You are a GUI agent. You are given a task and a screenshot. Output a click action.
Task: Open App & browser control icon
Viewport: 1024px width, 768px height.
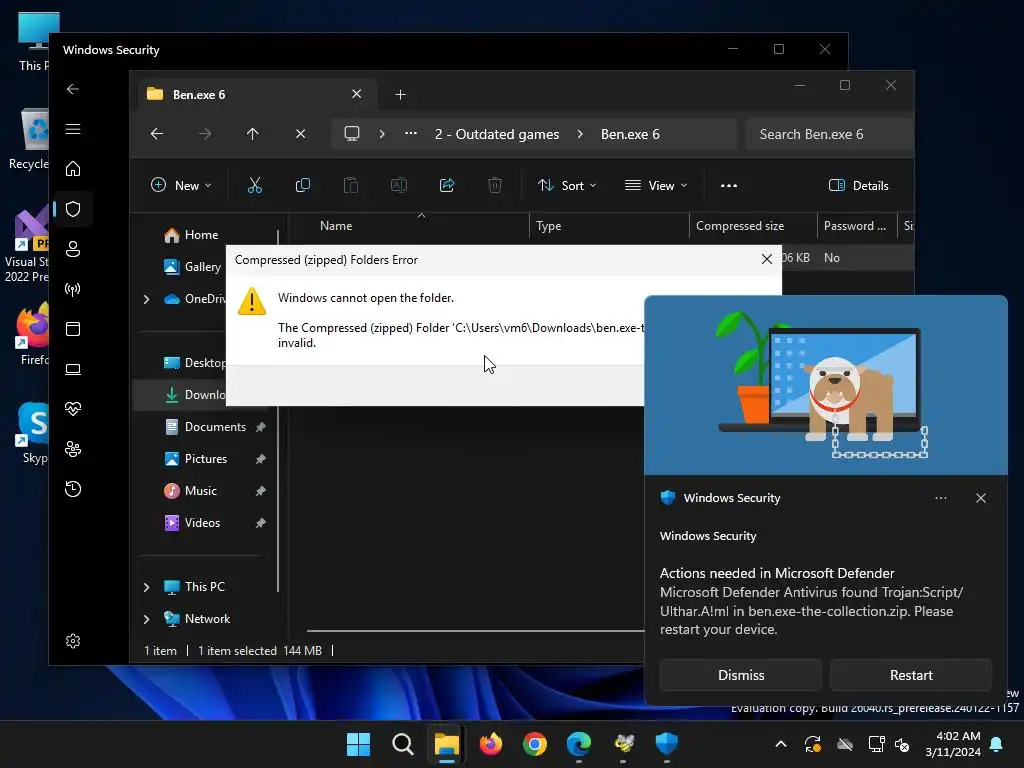click(x=73, y=329)
